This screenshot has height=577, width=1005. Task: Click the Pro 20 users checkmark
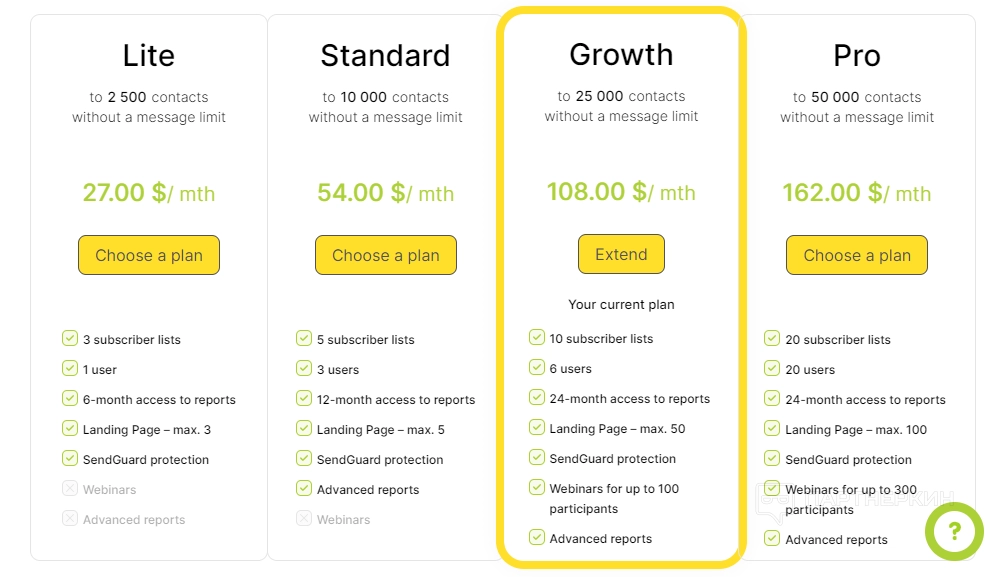click(x=772, y=369)
